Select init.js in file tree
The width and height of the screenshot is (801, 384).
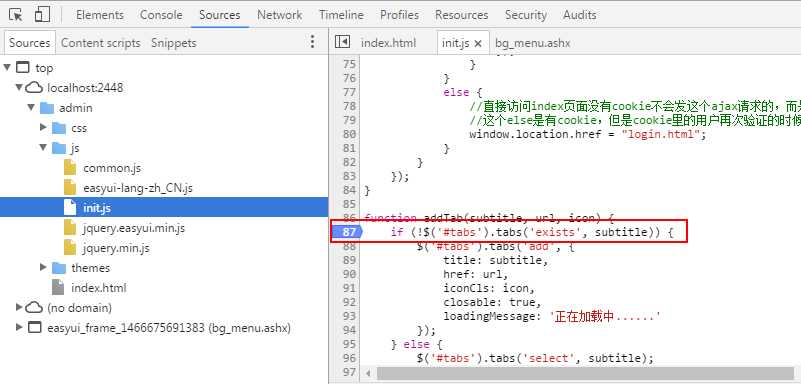click(97, 207)
